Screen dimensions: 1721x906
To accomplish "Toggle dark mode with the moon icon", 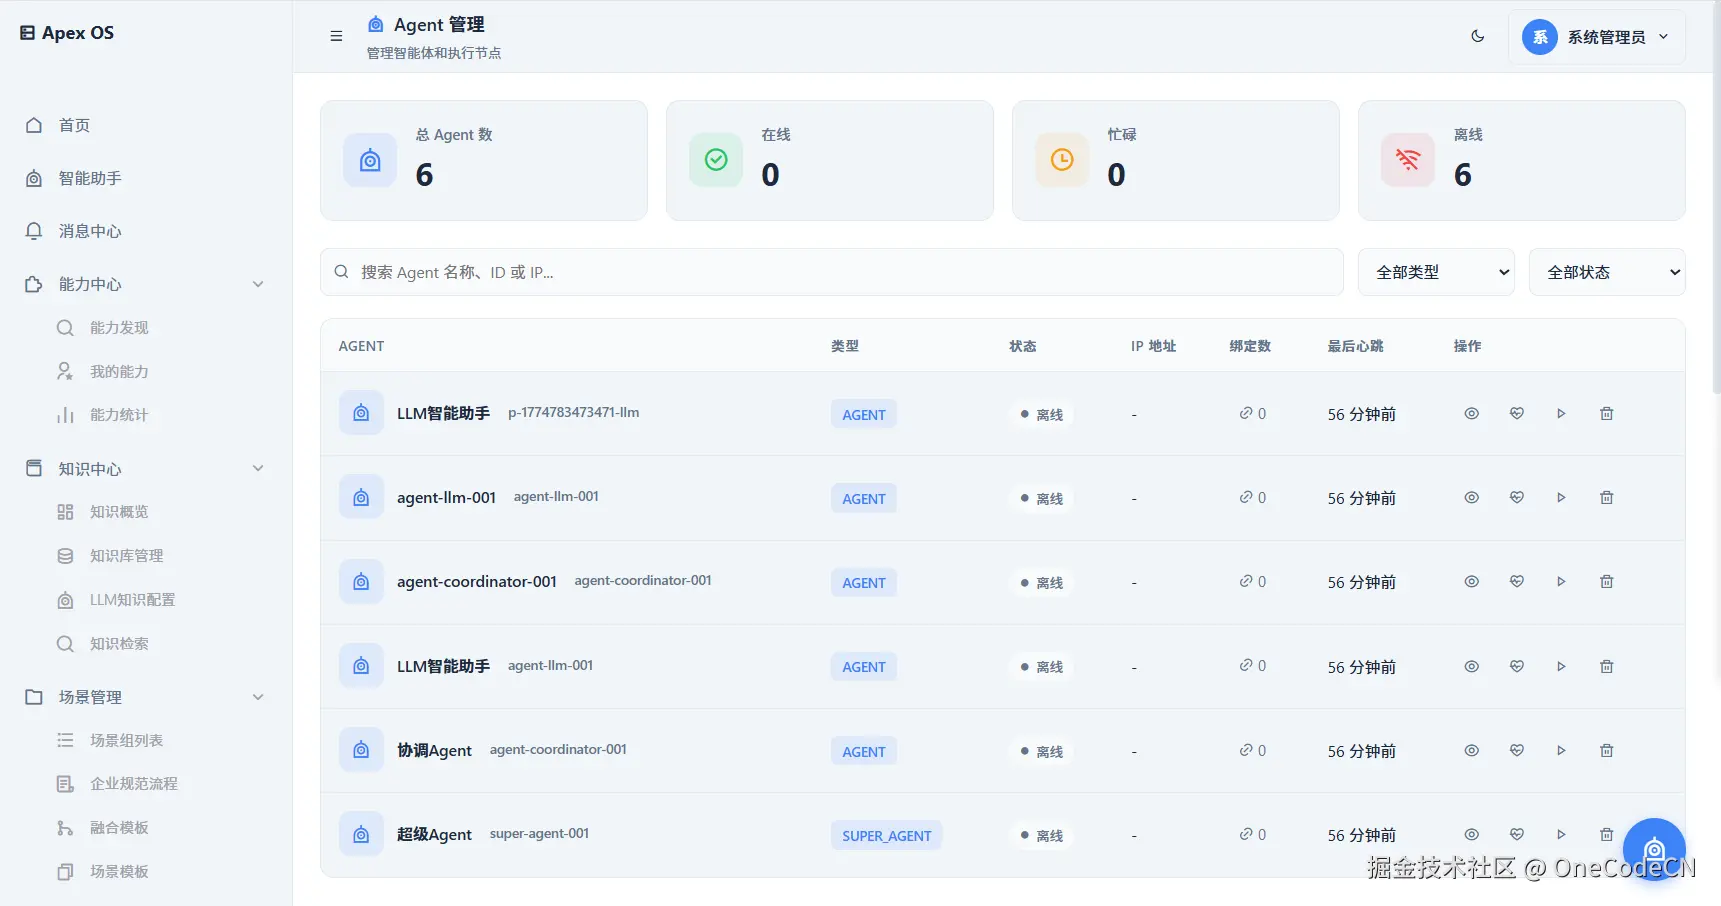I will pyautogui.click(x=1478, y=36).
